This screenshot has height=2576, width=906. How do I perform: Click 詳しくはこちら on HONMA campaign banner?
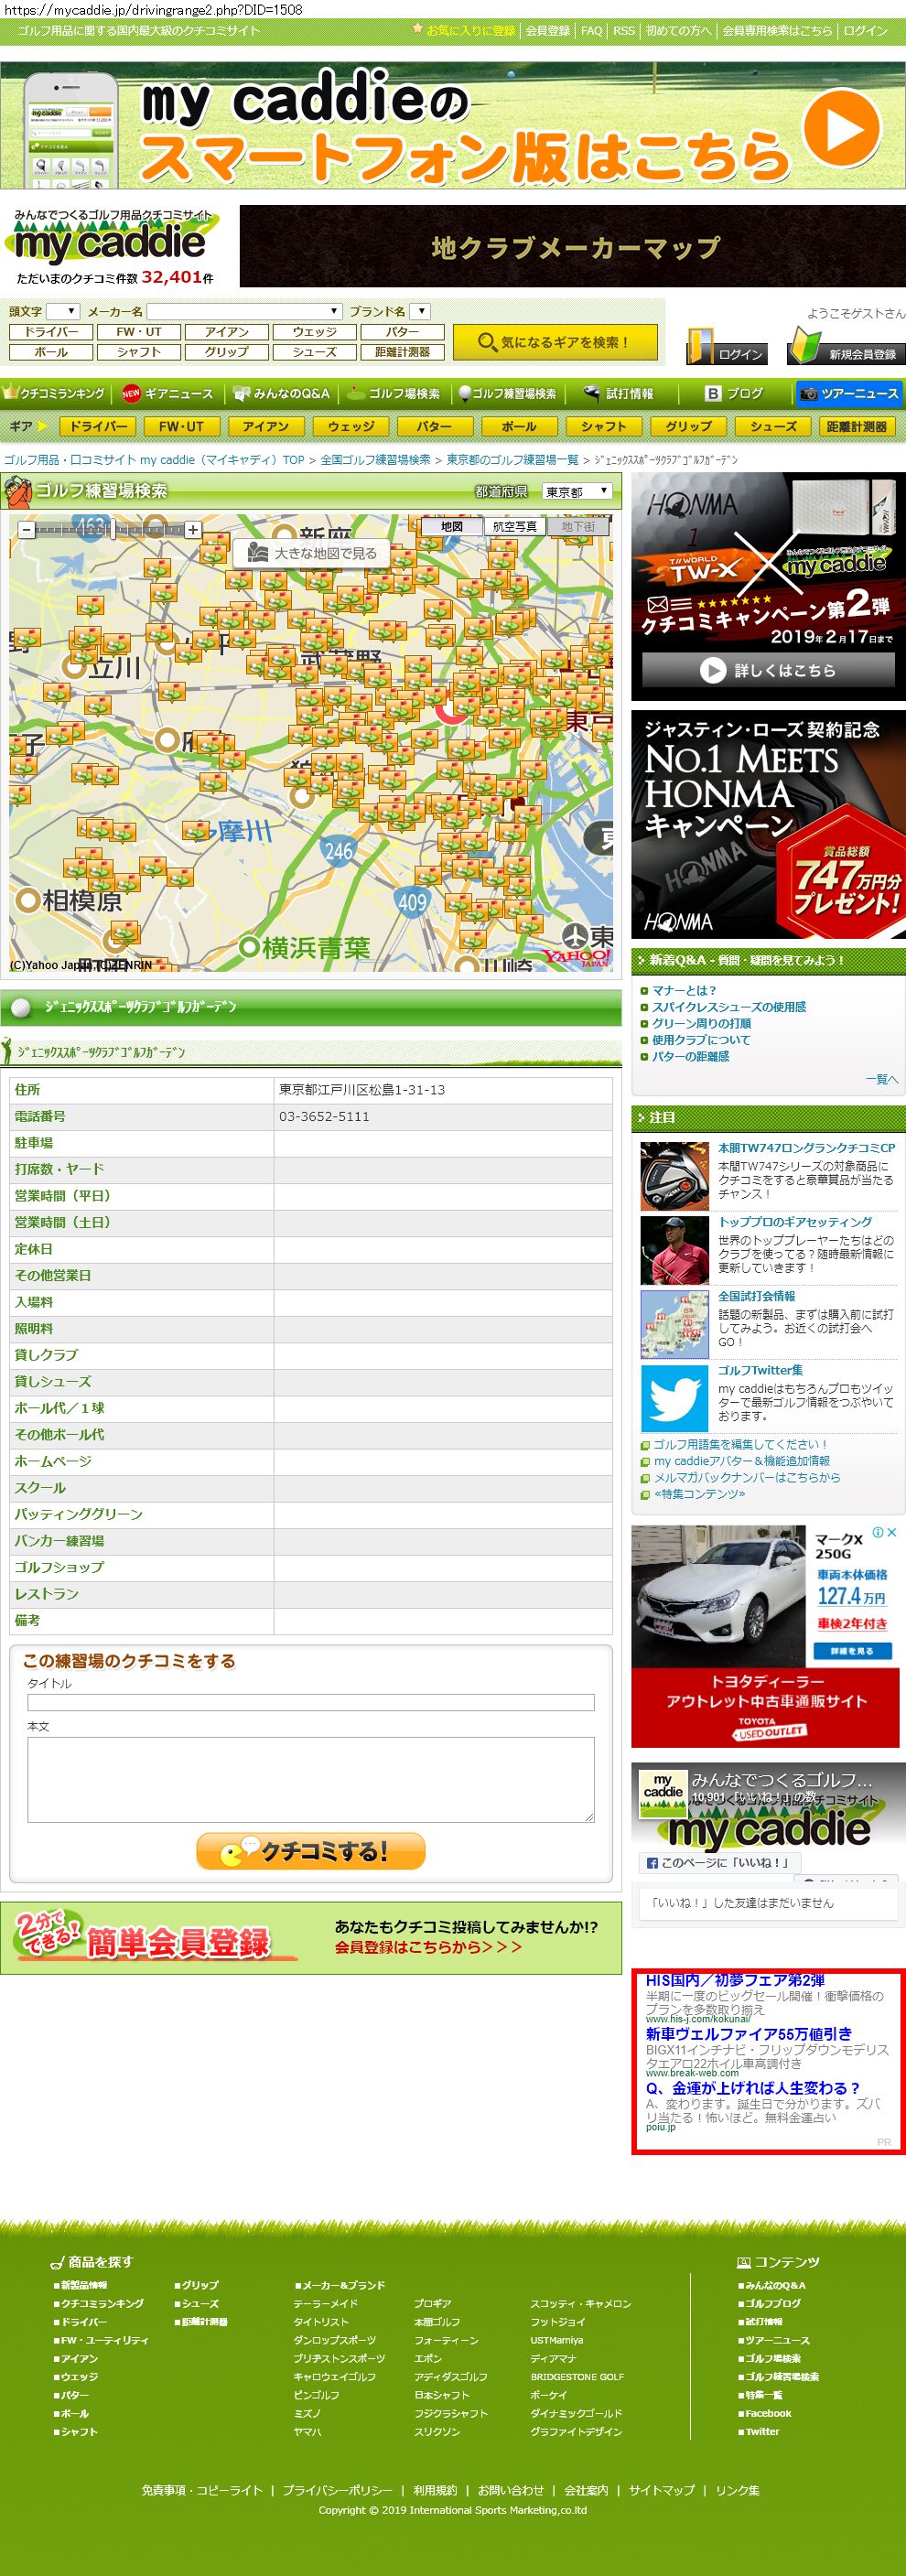tap(768, 670)
